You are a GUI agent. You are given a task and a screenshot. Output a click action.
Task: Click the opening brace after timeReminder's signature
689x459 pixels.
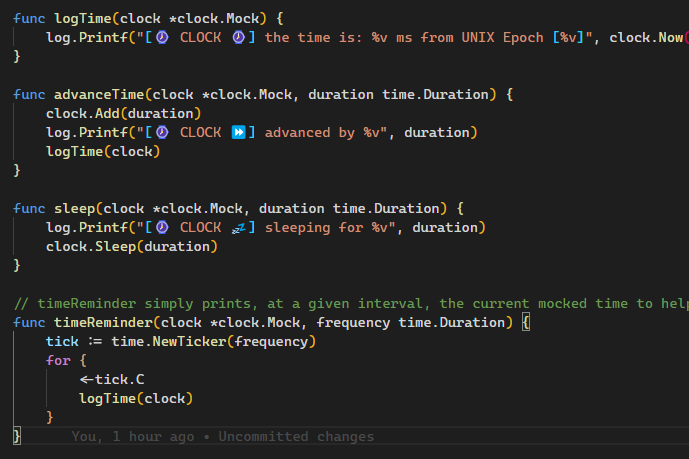526,323
